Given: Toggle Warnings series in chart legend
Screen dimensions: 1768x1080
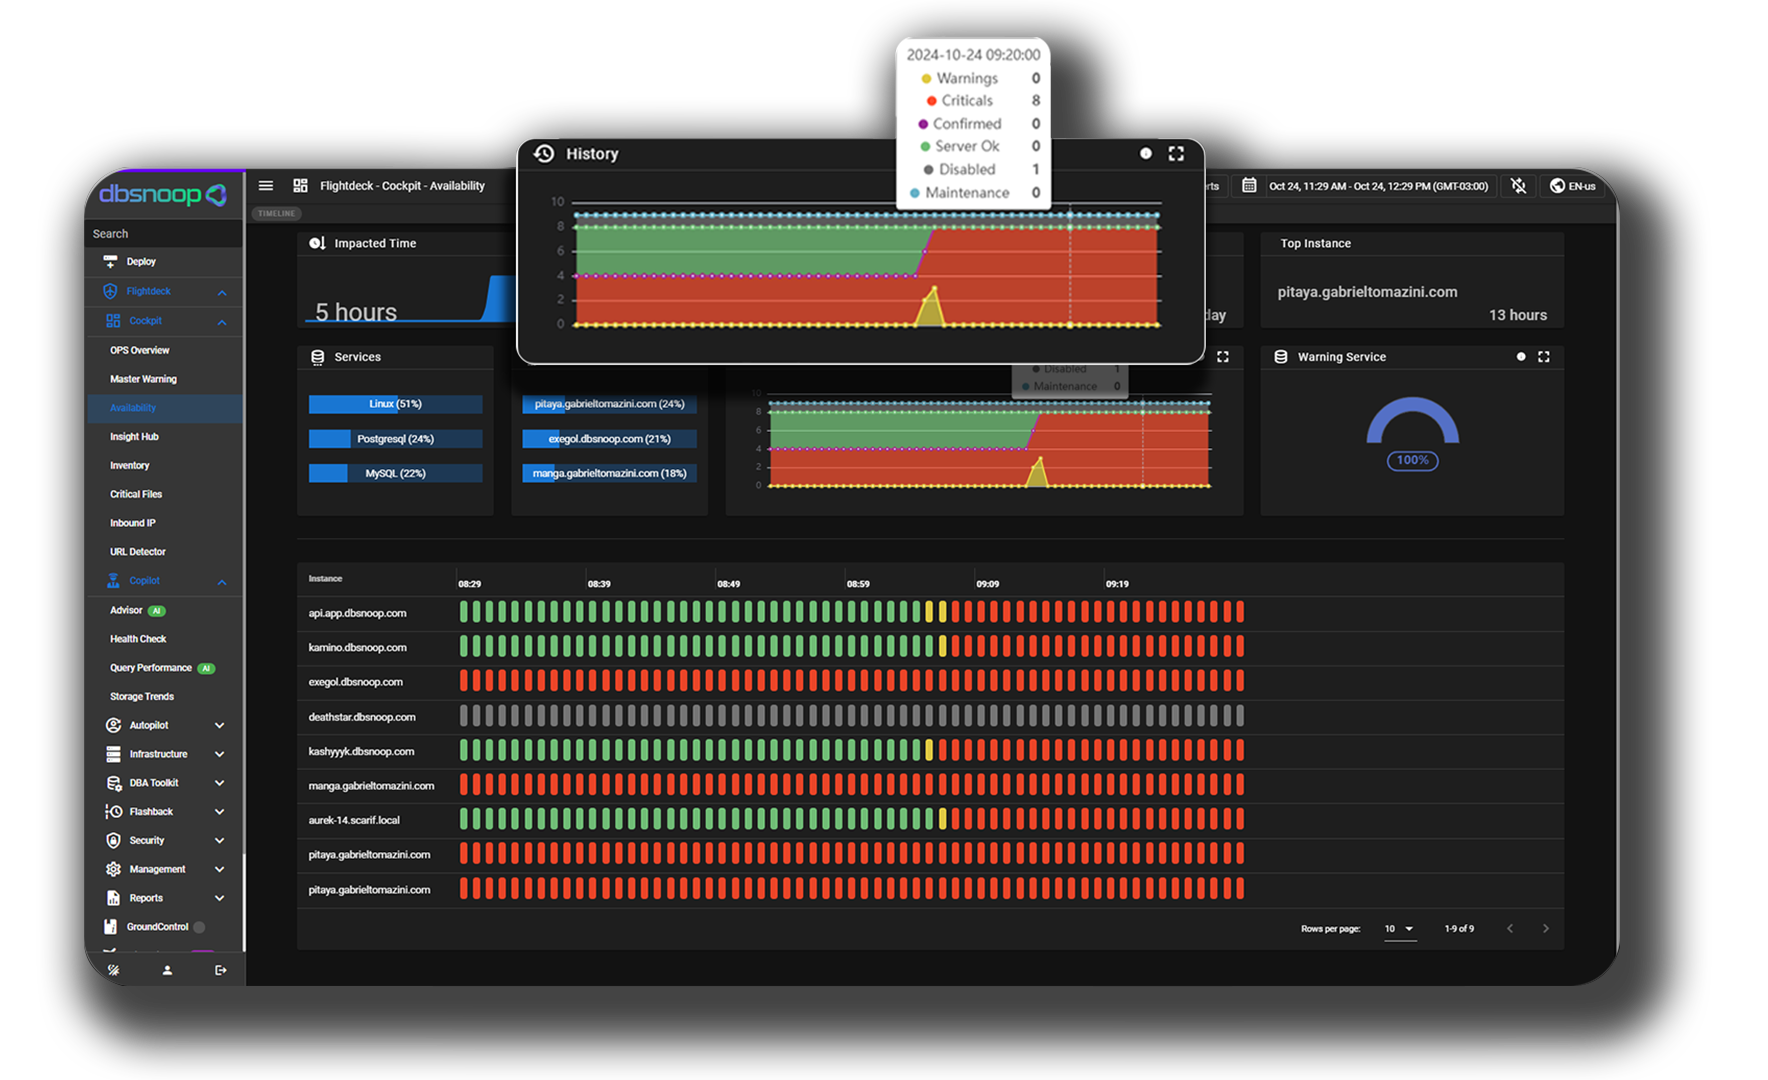Looking at the screenshot, I should (958, 78).
